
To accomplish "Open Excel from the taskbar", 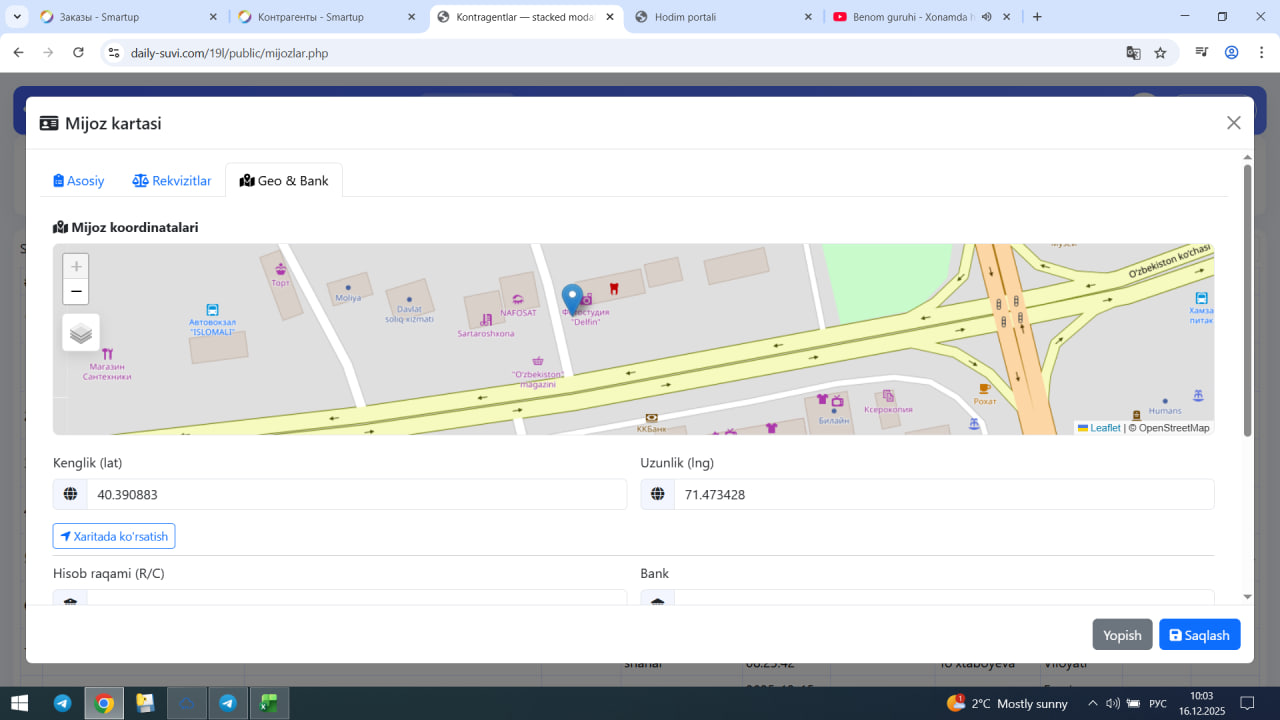I will click(268, 703).
